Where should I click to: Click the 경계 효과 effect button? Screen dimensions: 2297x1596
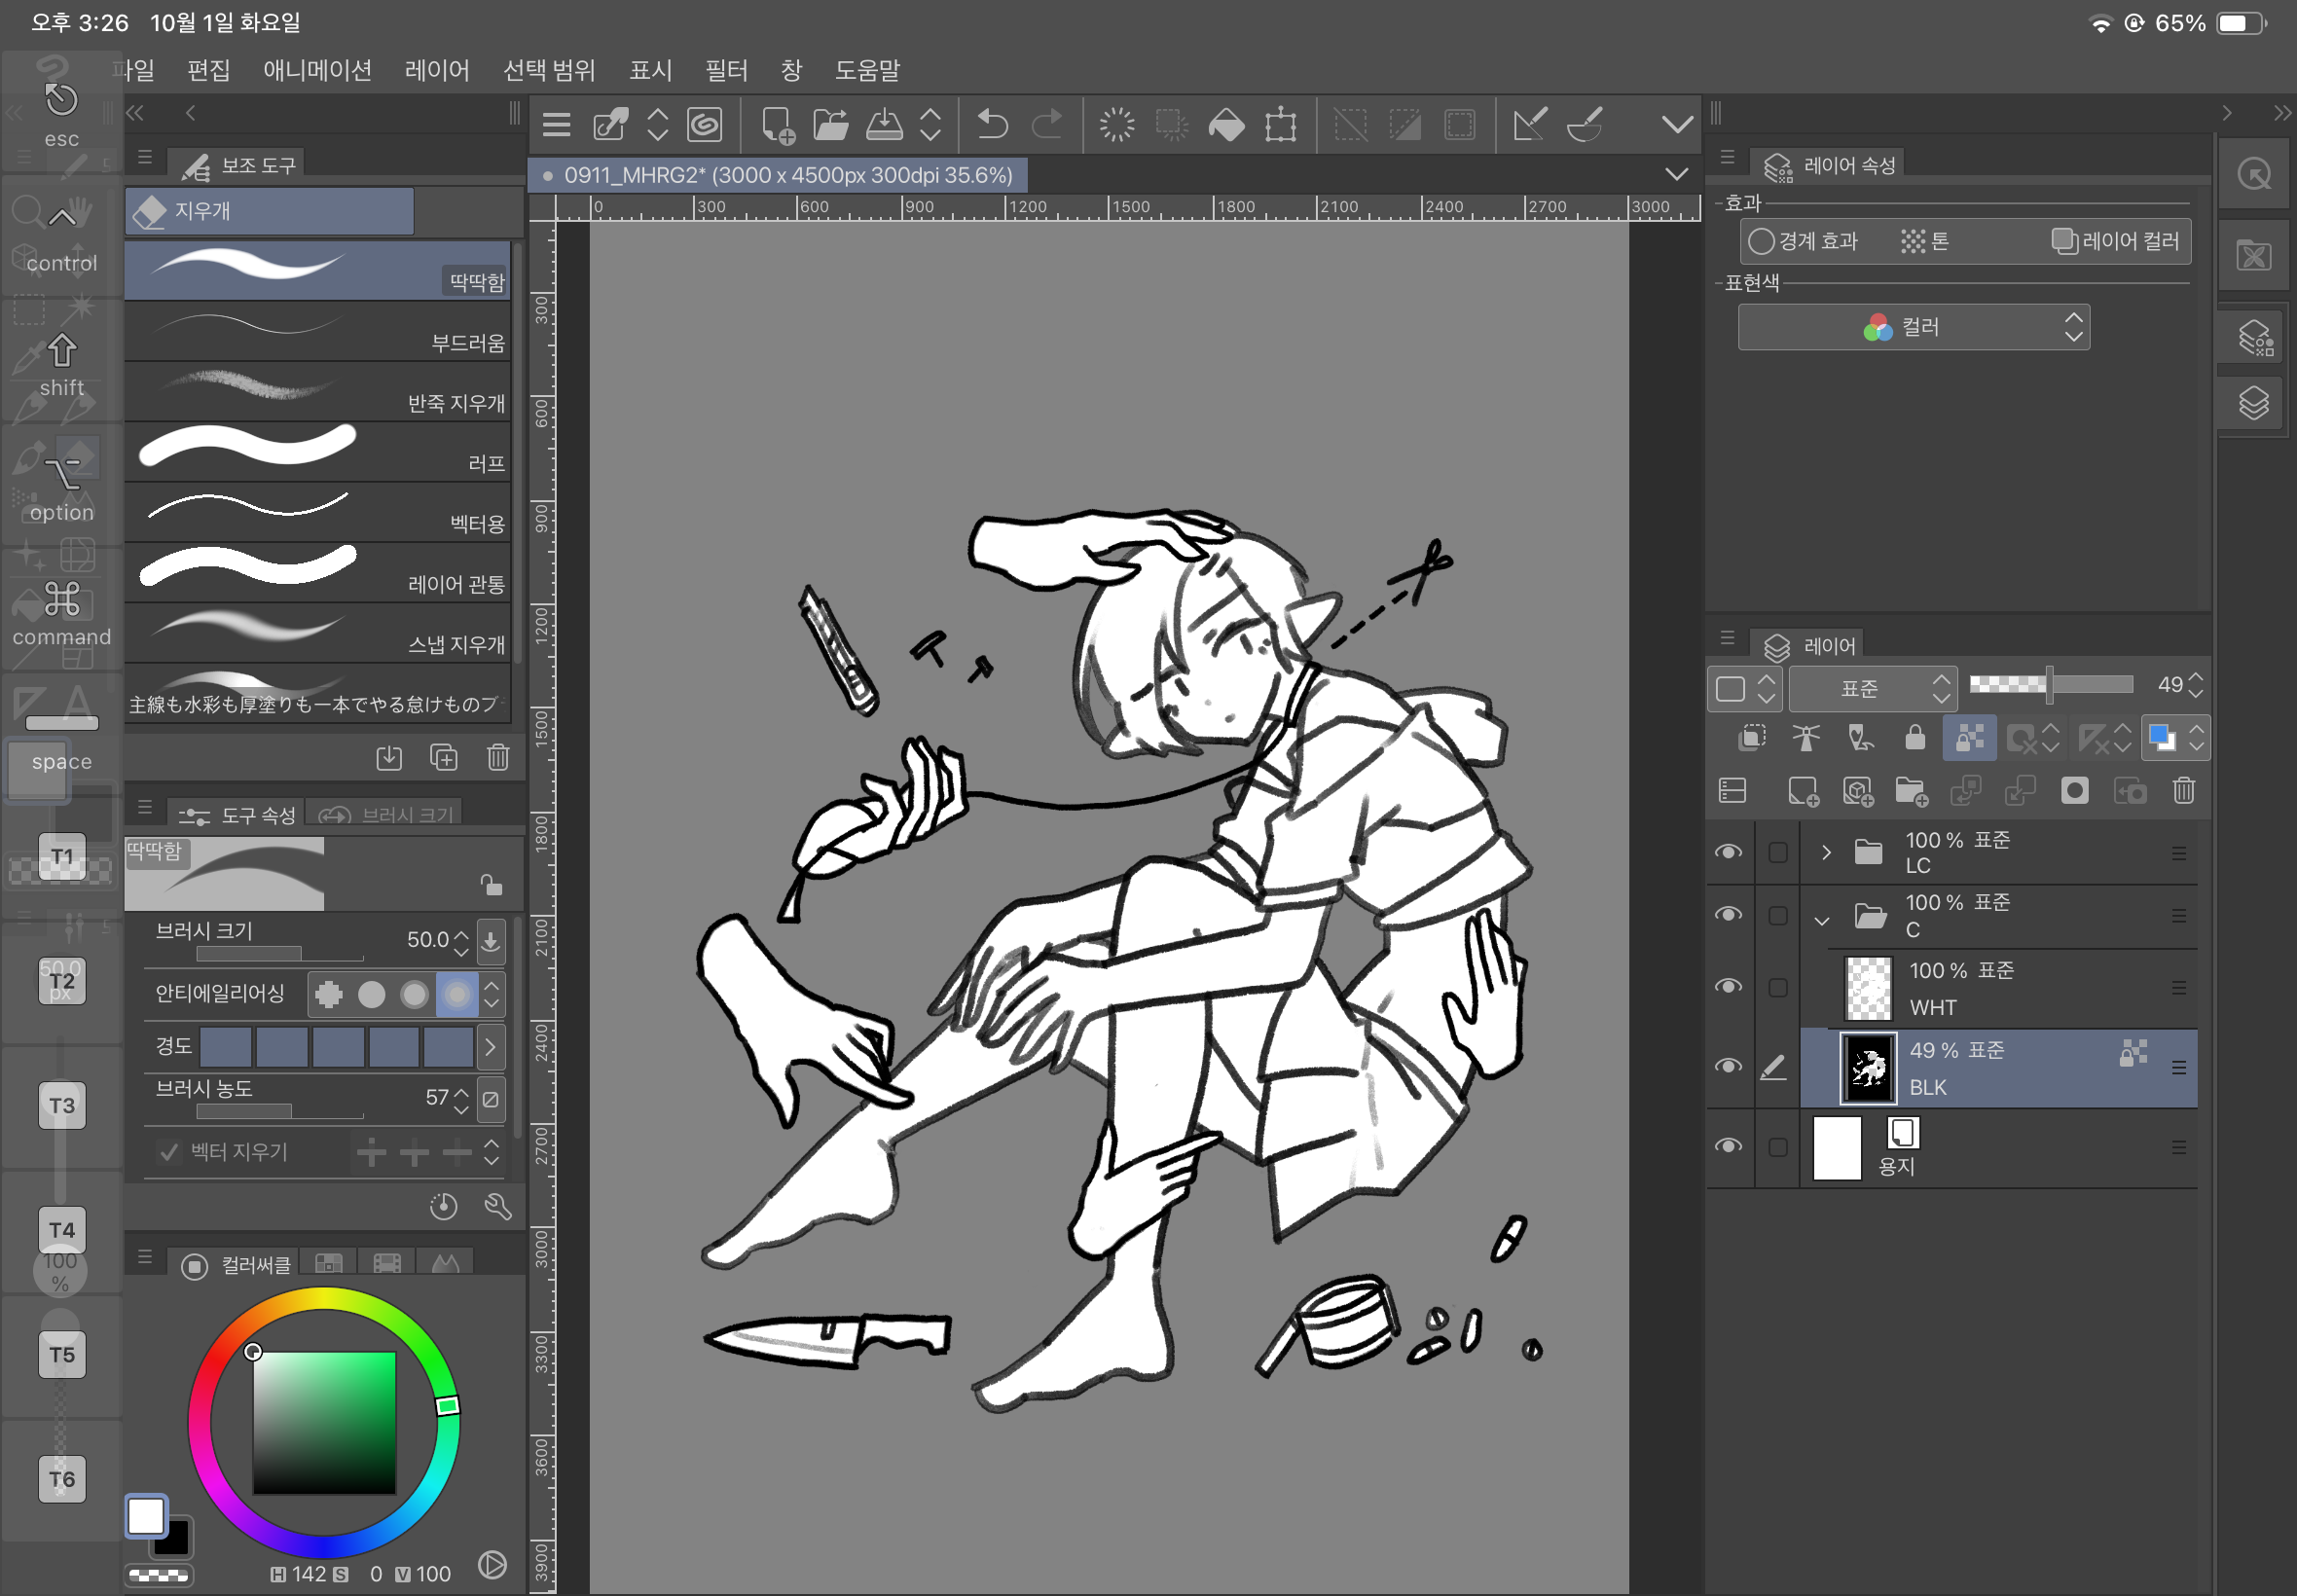pyautogui.click(x=1803, y=241)
